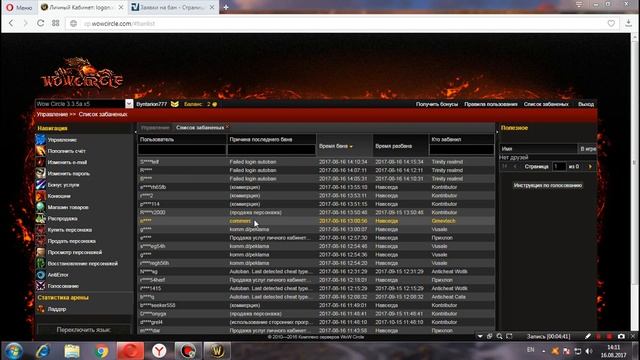Screen dimensions: 640x360
Task: Open Просмотр персонажей
Action: click(75, 252)
